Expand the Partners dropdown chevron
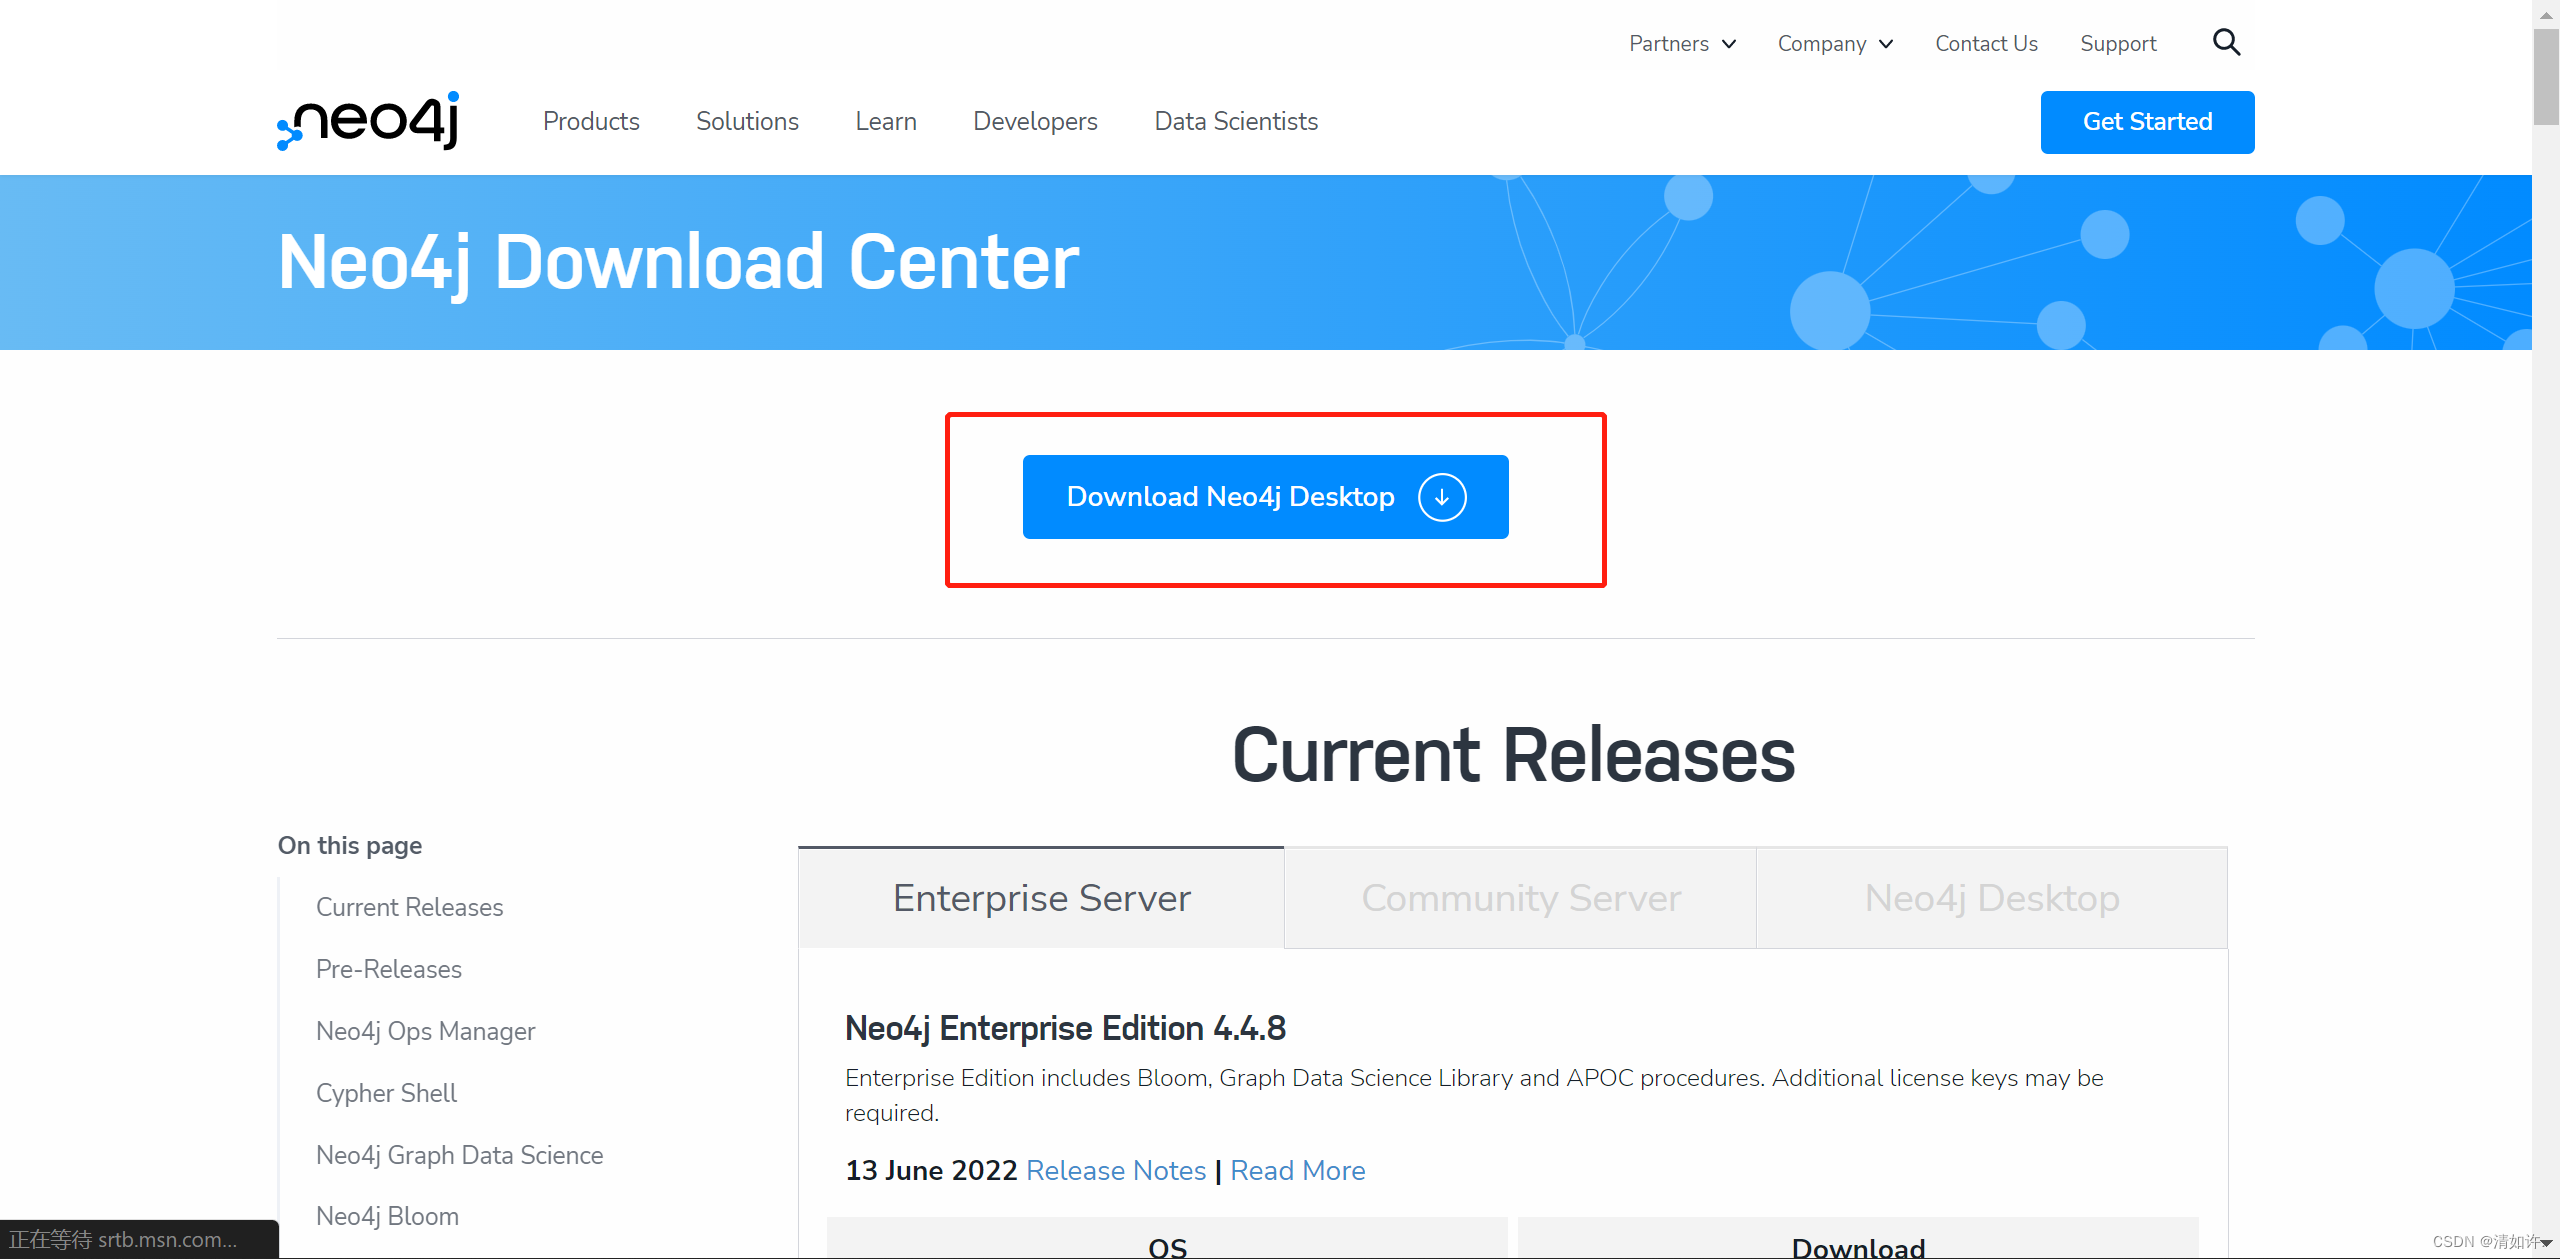Screen dimensions: 2560x1259 point(1729,44)
